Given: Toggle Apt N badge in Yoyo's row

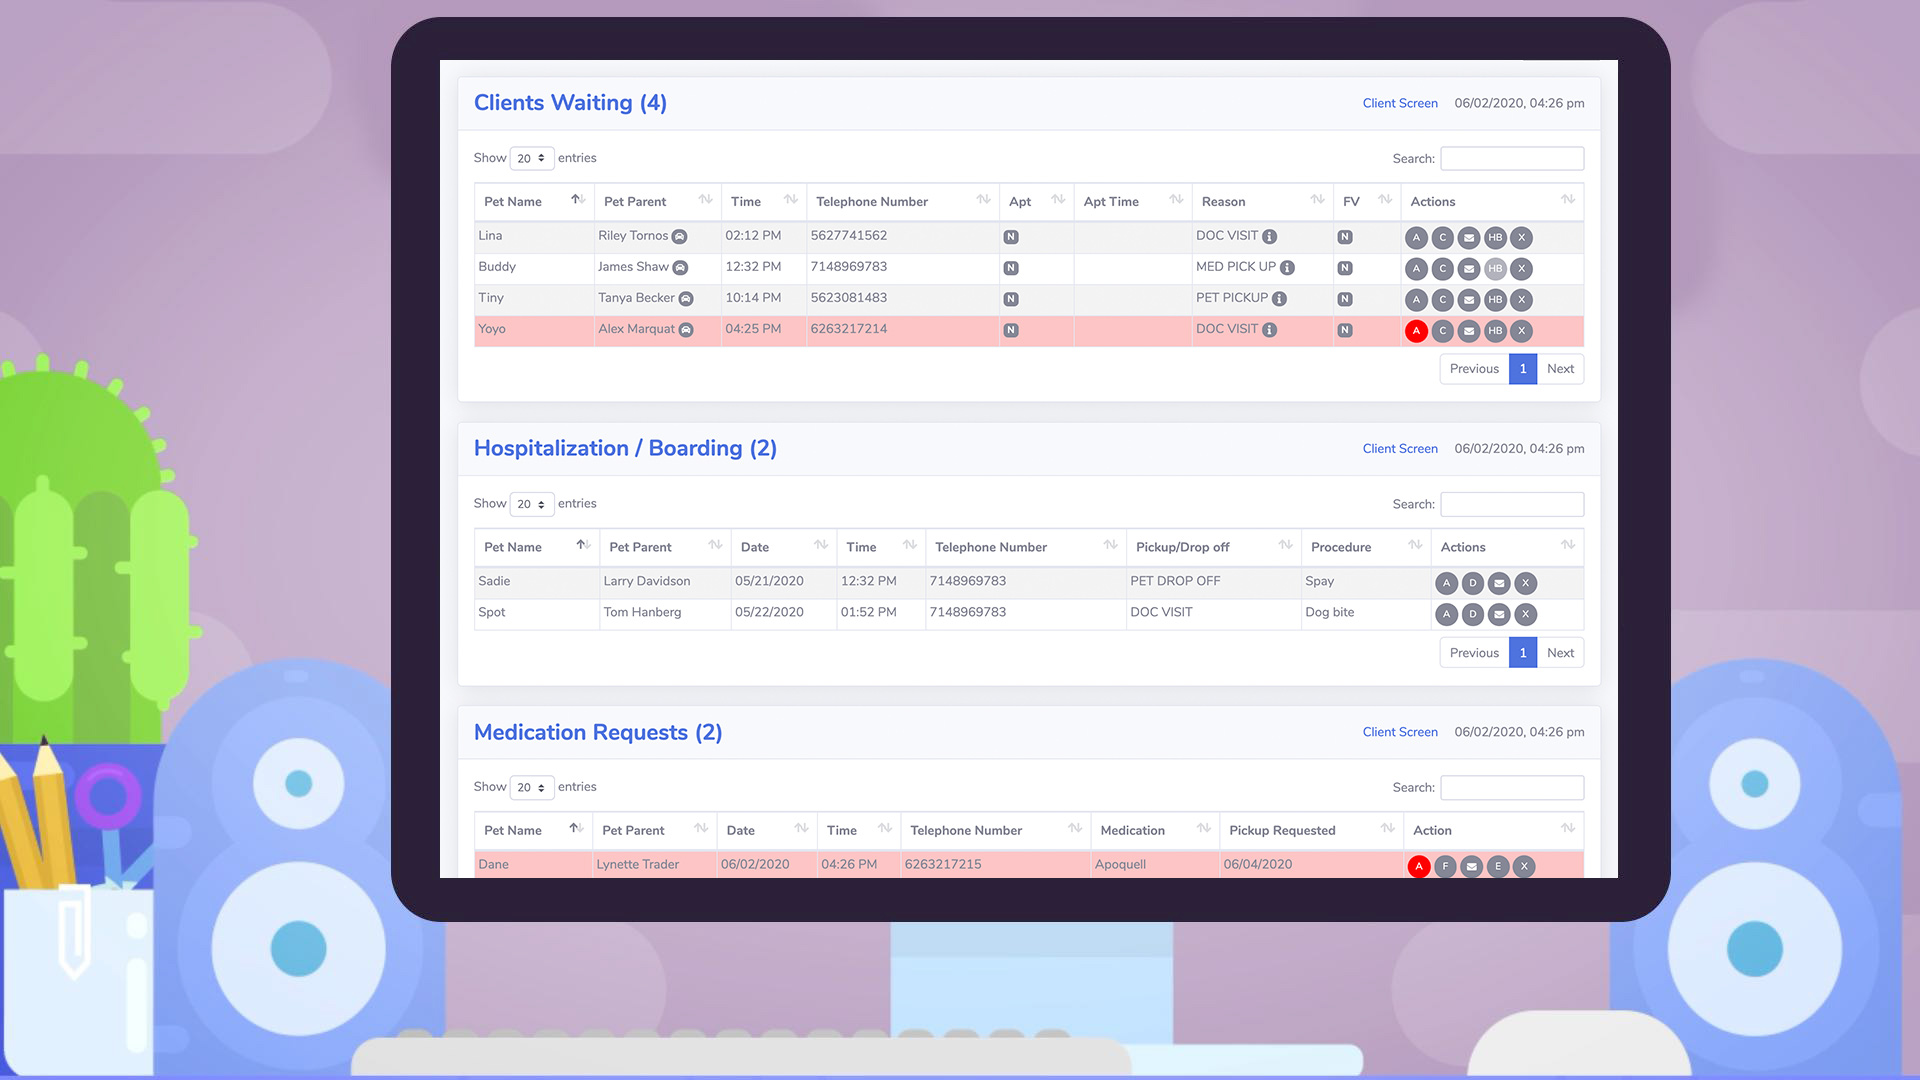Looking at the screenshot, I should 1011,331.
